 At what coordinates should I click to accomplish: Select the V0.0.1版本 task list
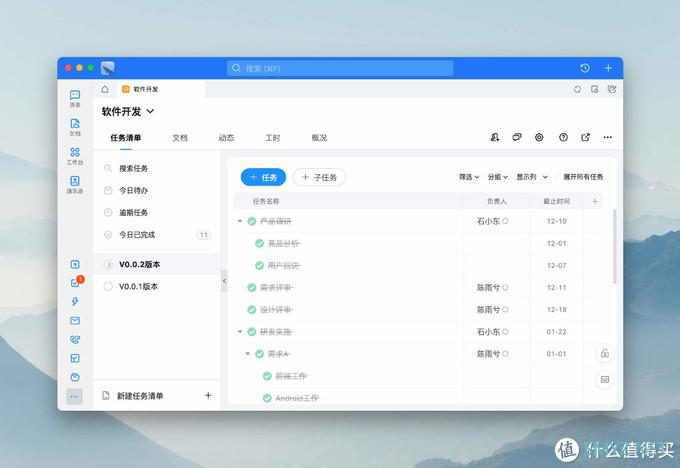pos(157,286)
